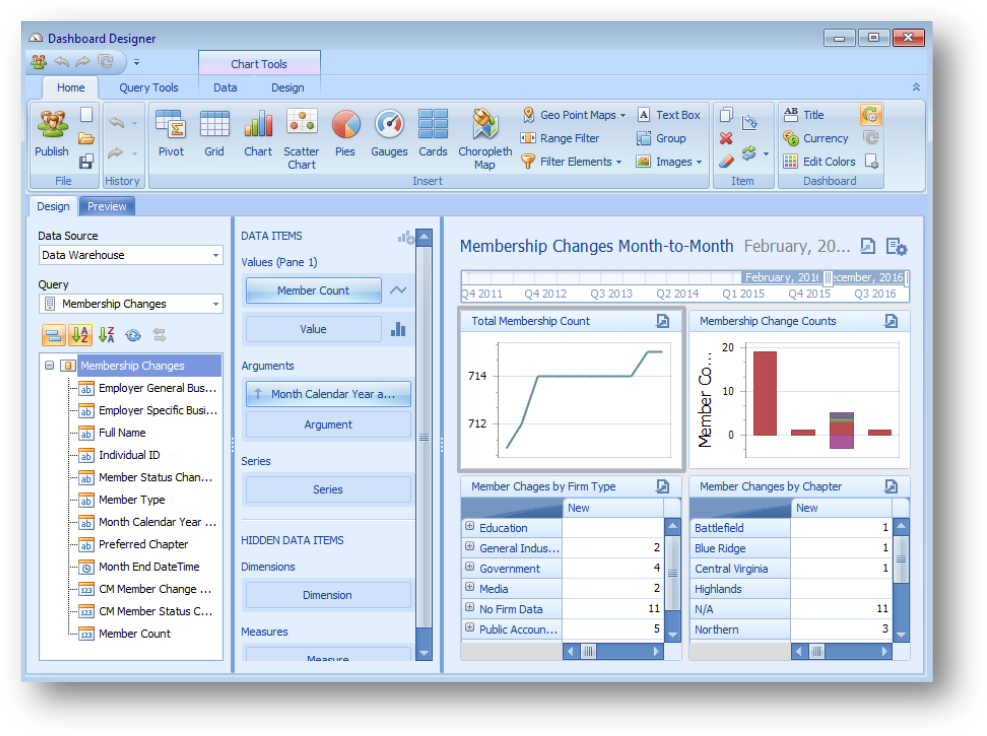Select the Member Type field
The height and width of the screenshot is (736, 987).
(131, 499)
